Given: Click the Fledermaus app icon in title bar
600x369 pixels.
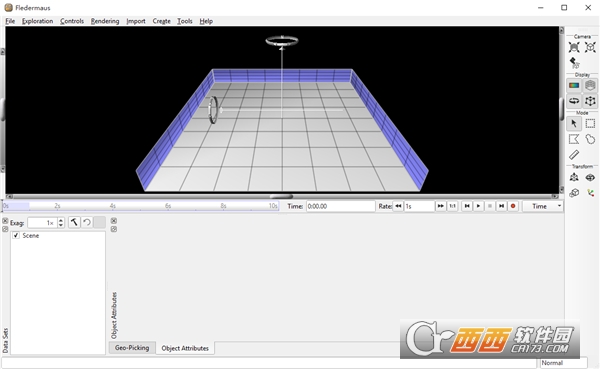Looking at the screenshot, I should point(8,7).
